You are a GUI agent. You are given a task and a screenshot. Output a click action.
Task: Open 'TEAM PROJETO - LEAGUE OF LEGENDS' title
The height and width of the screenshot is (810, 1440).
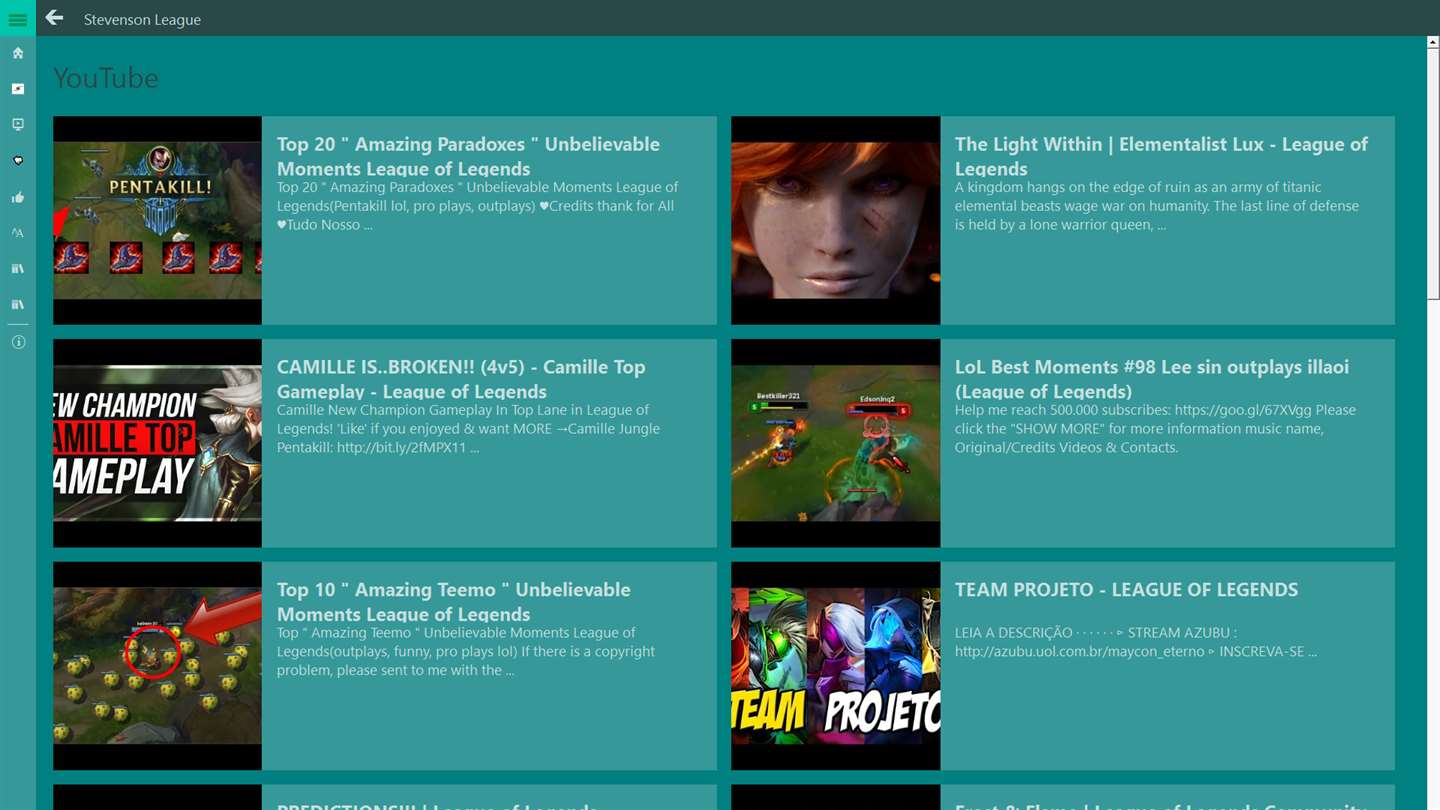coord(1126,590)
